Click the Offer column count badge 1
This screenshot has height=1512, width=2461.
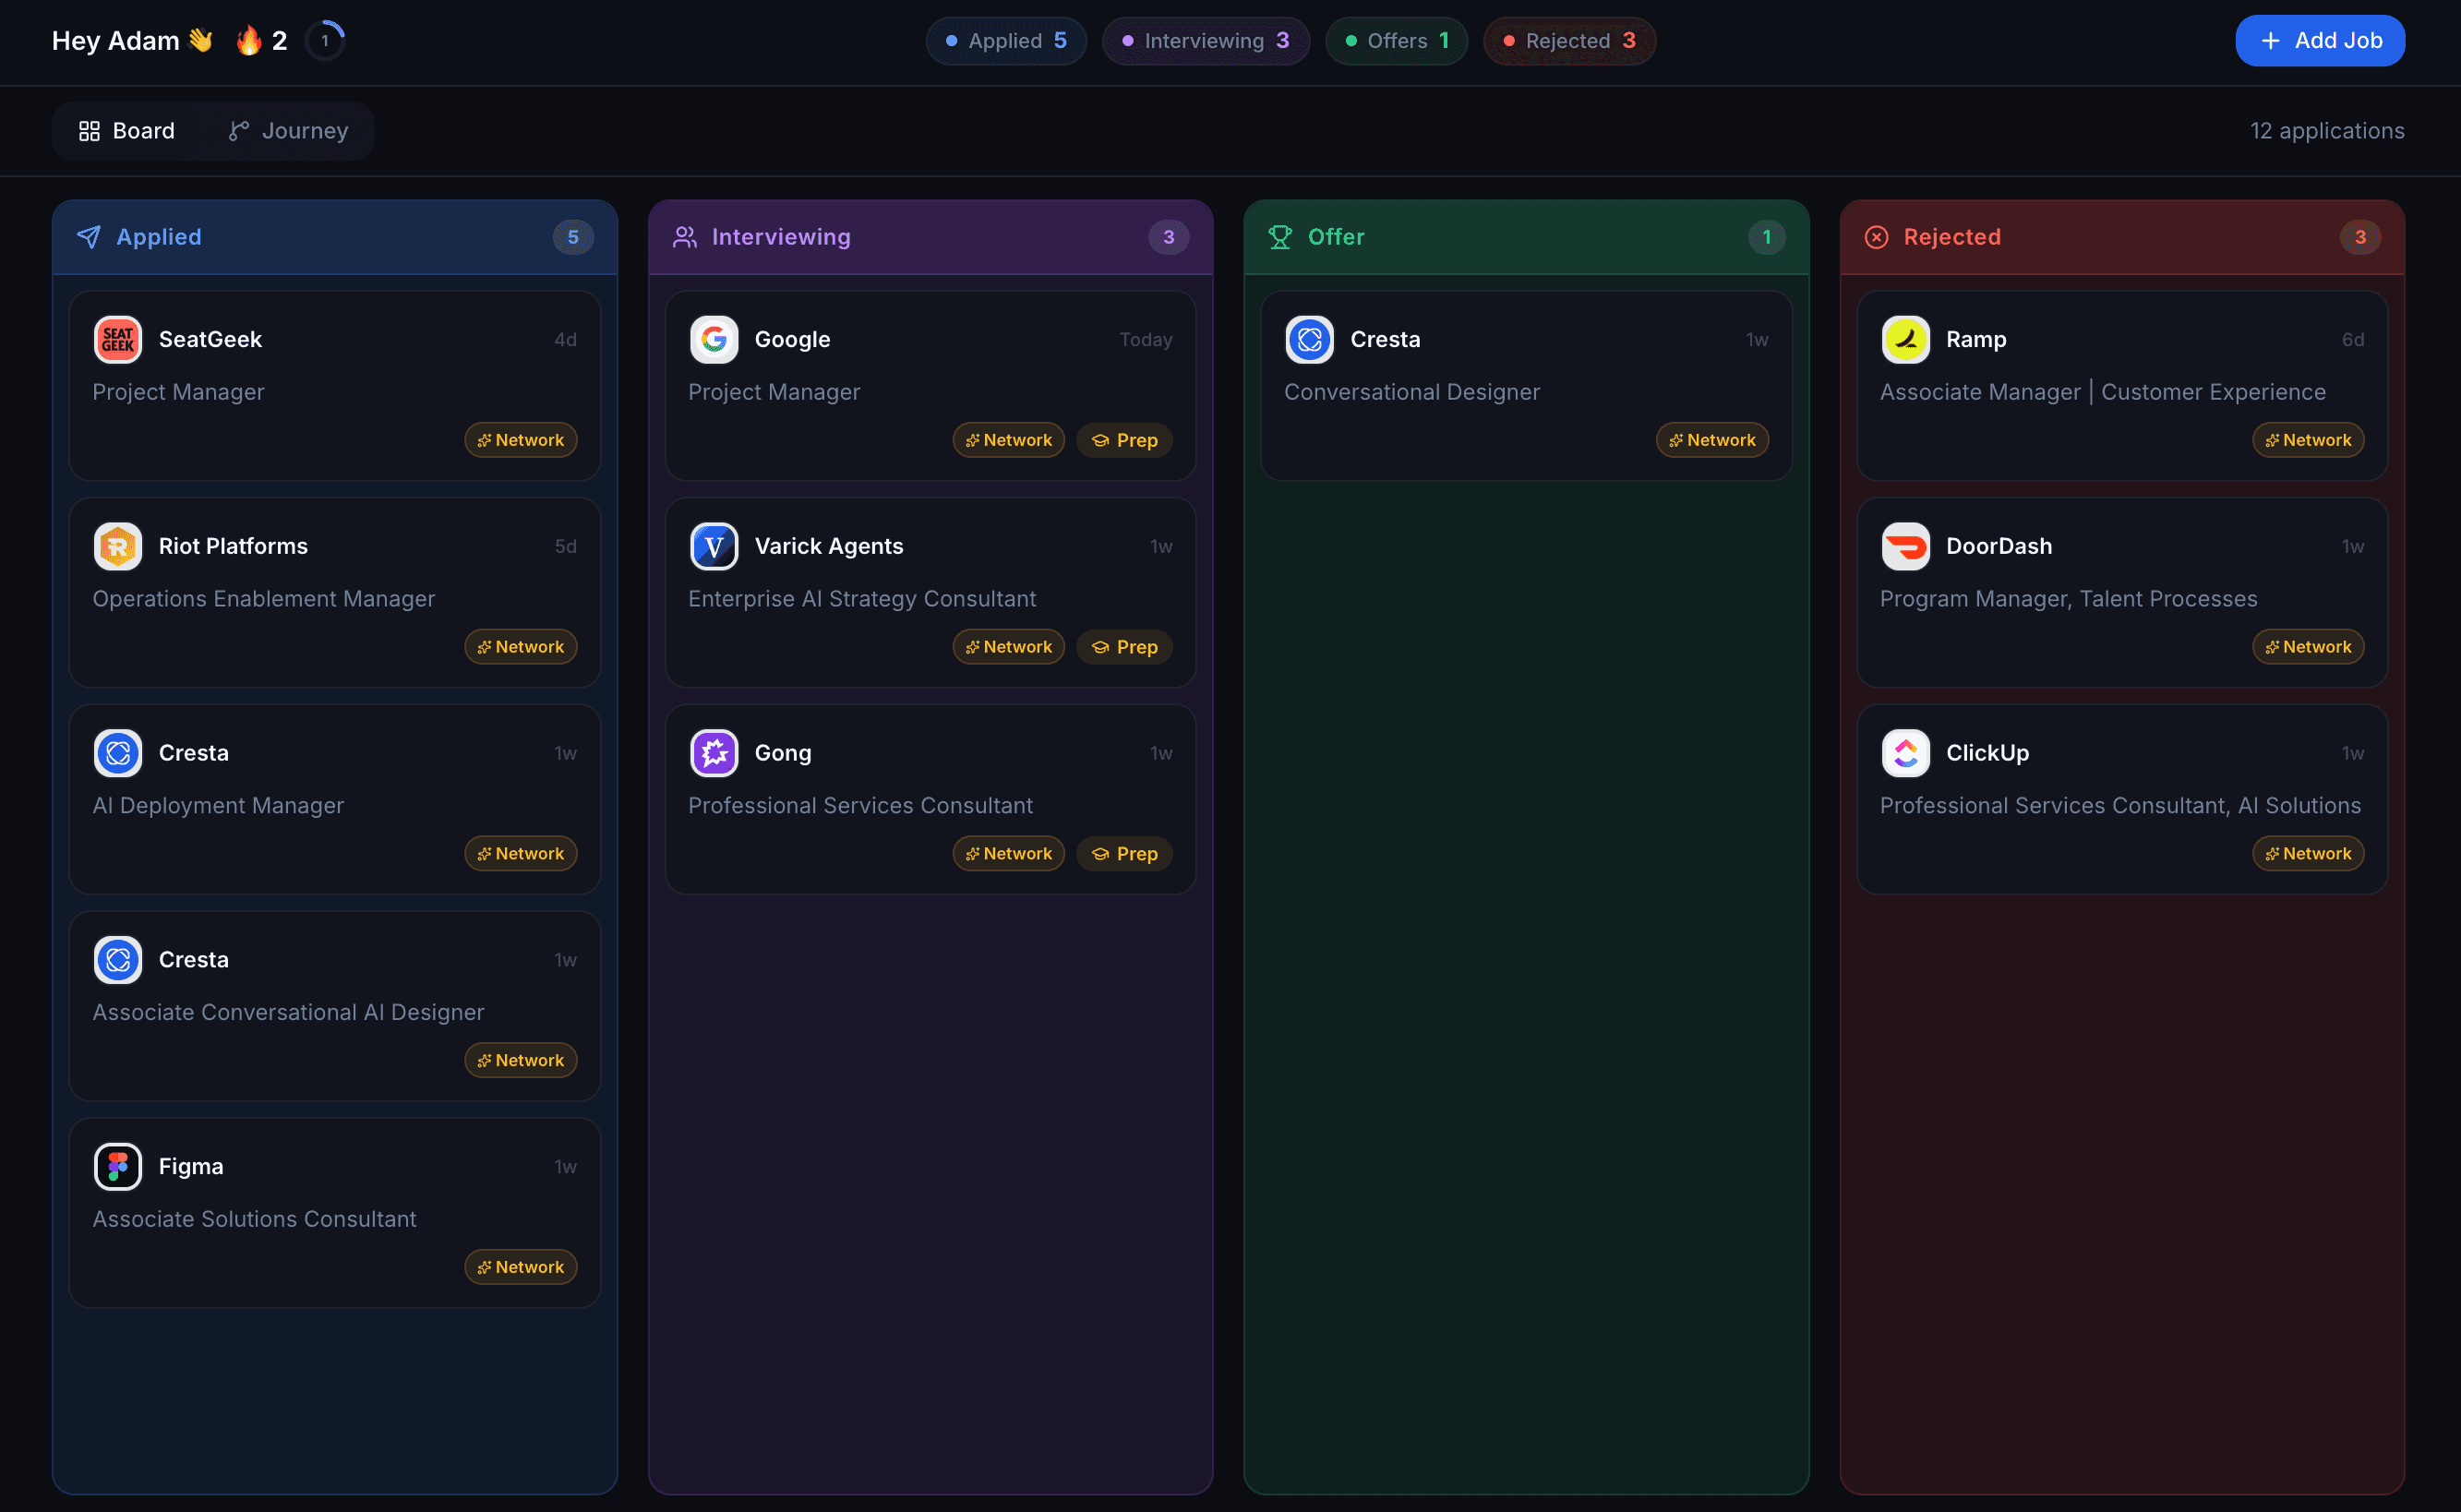click(x=1767, y=237)
